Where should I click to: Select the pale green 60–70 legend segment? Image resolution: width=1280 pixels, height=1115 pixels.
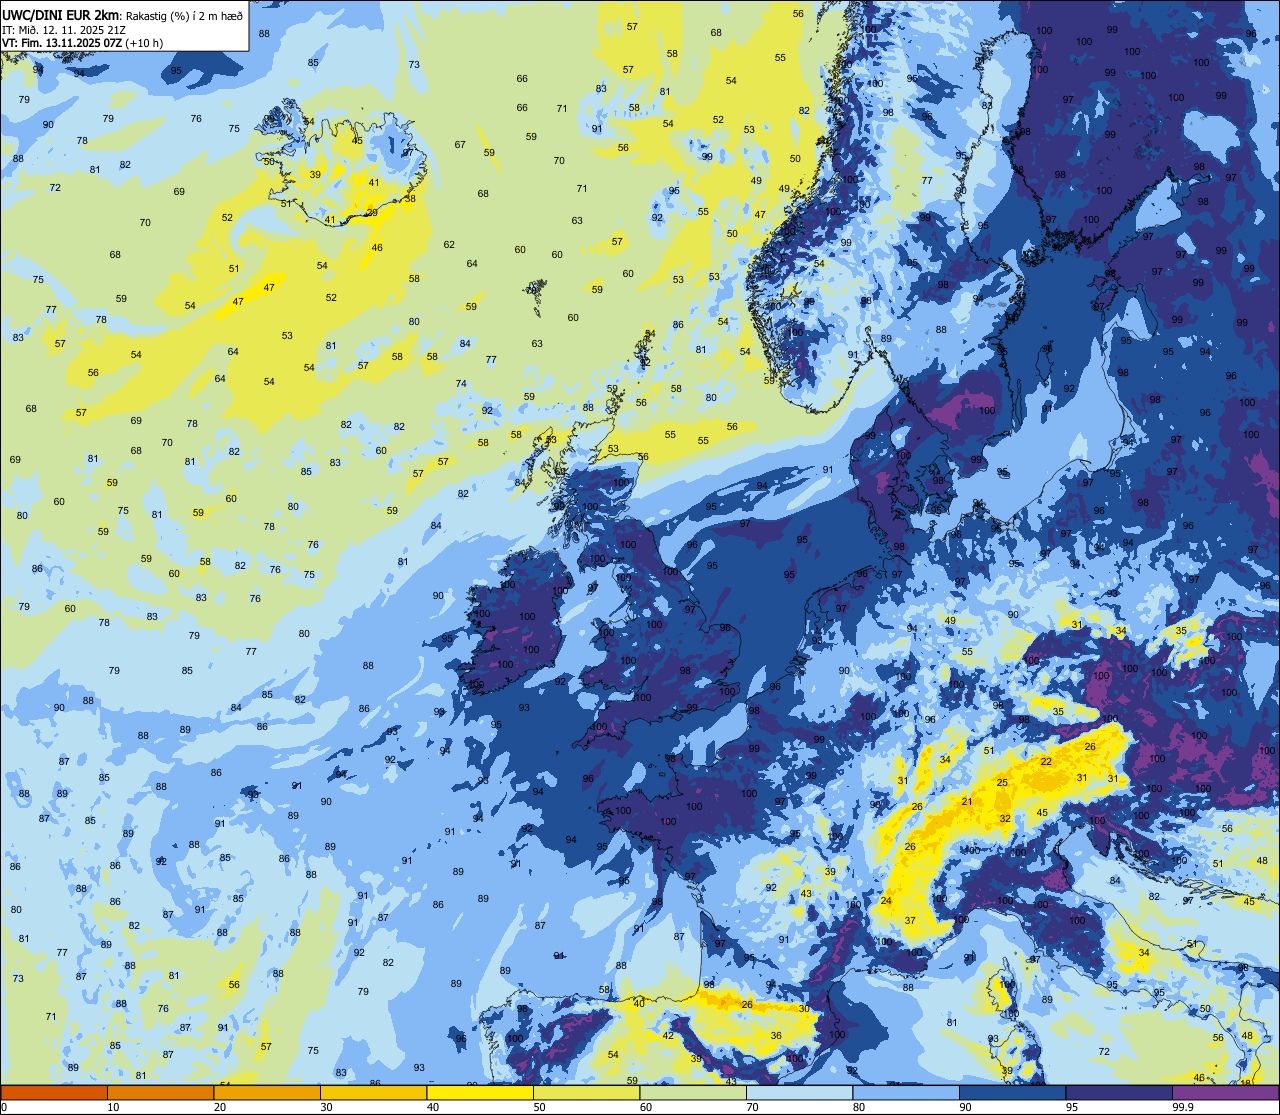pyautogui.click(x=693, y=1092)
